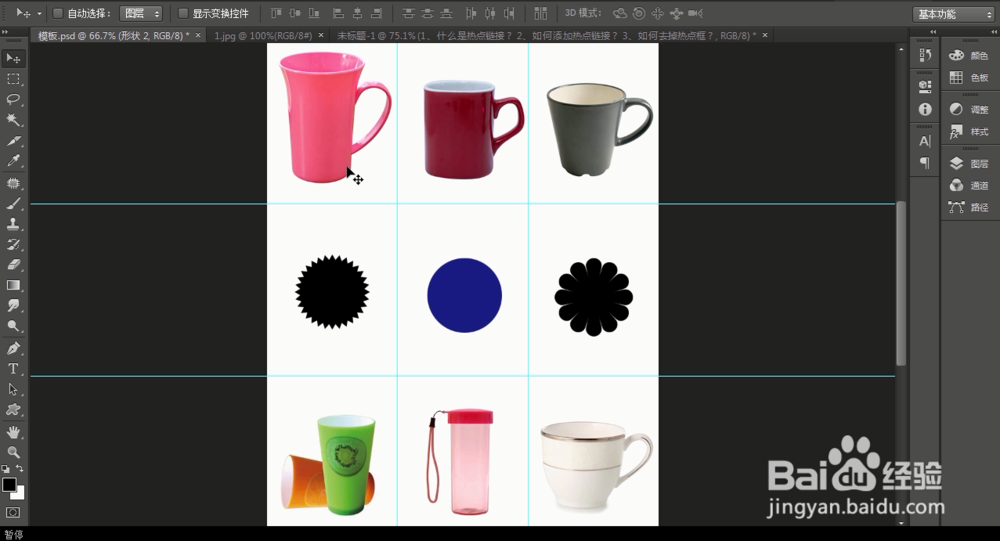
Task: Select the Type tool
Action: click(13, 369)
